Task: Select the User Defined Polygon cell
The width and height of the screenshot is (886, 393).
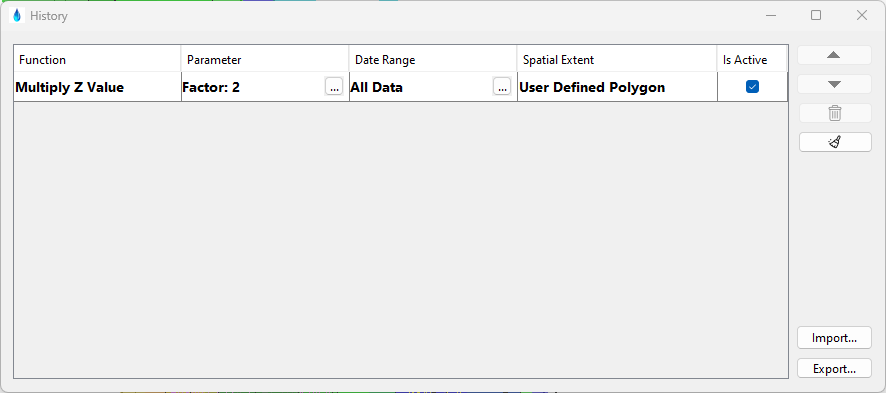Action: [617, 87]
